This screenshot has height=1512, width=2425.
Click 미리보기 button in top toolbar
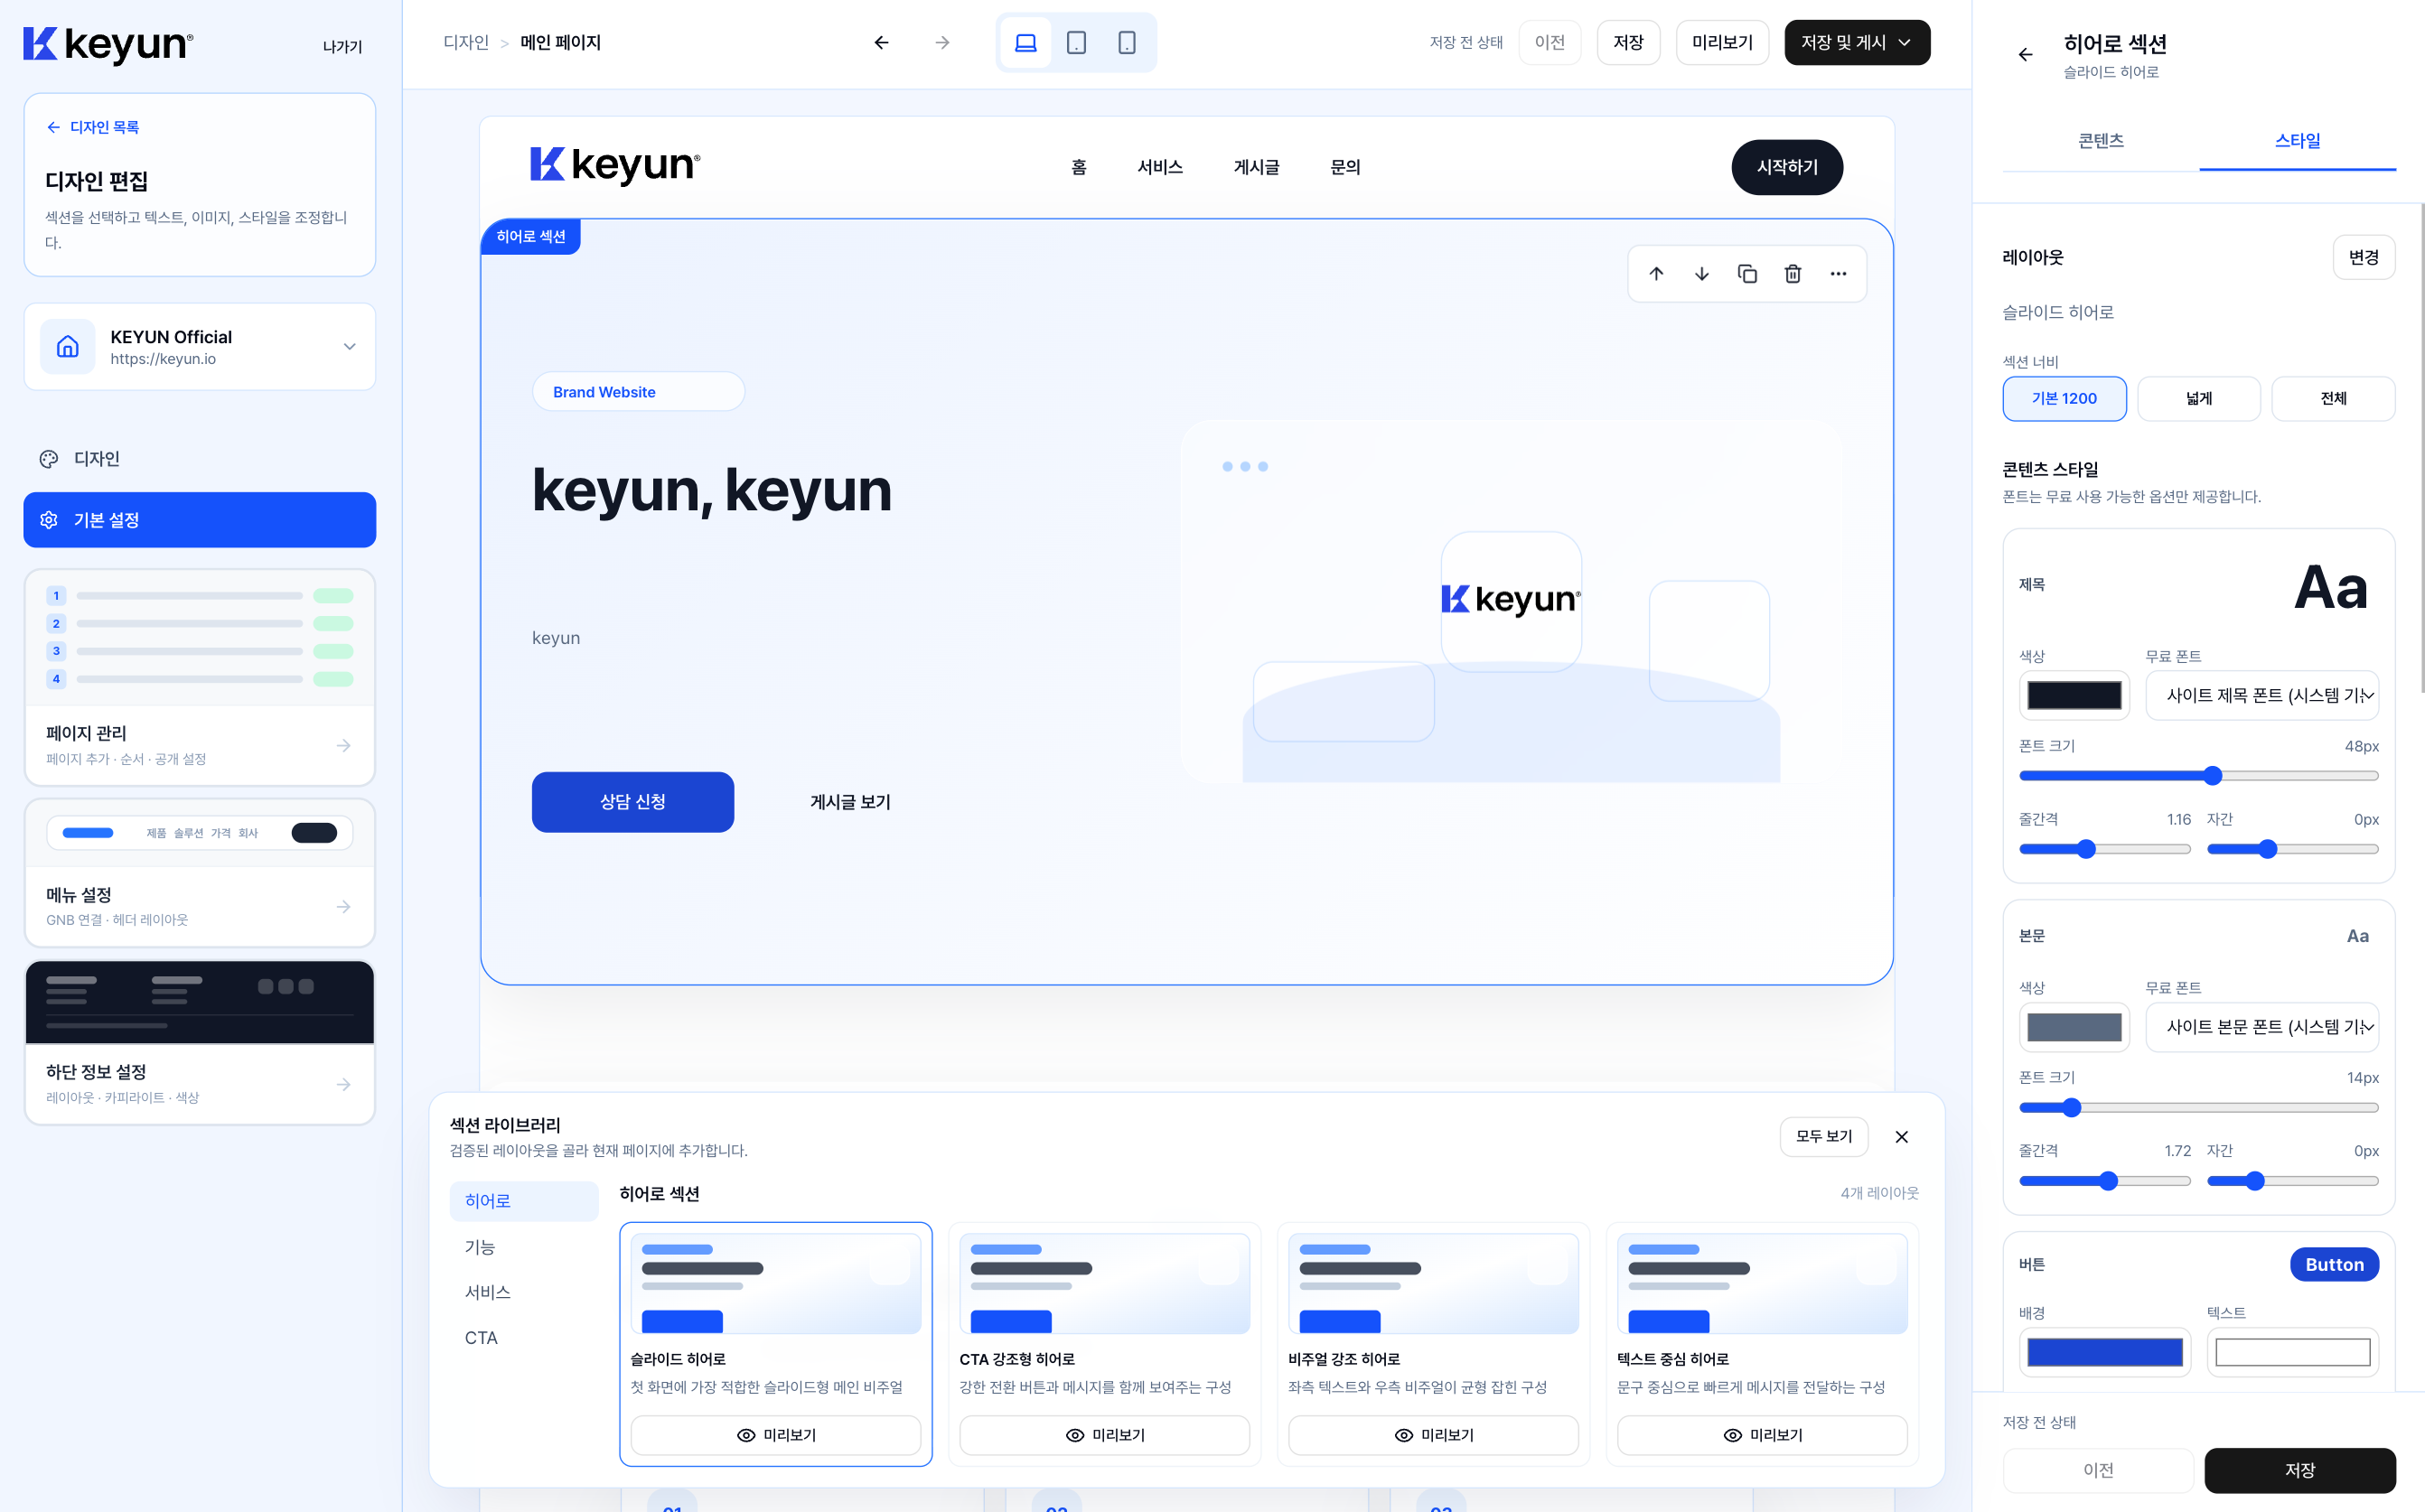(1722, 43)
